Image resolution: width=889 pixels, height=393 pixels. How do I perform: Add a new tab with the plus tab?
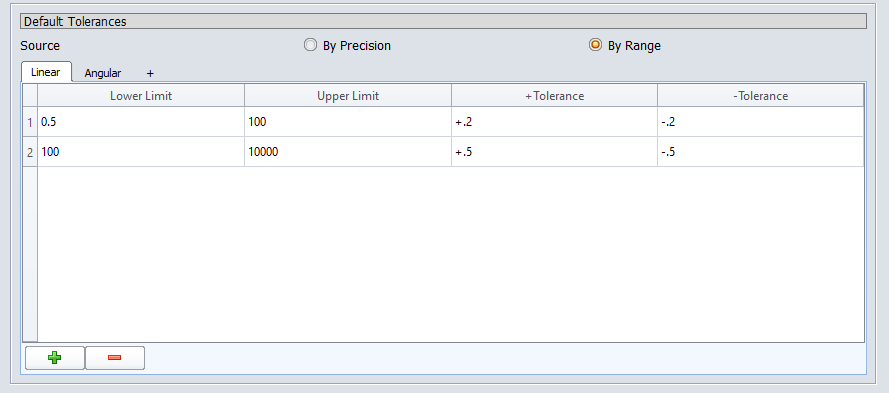(150, 73)
